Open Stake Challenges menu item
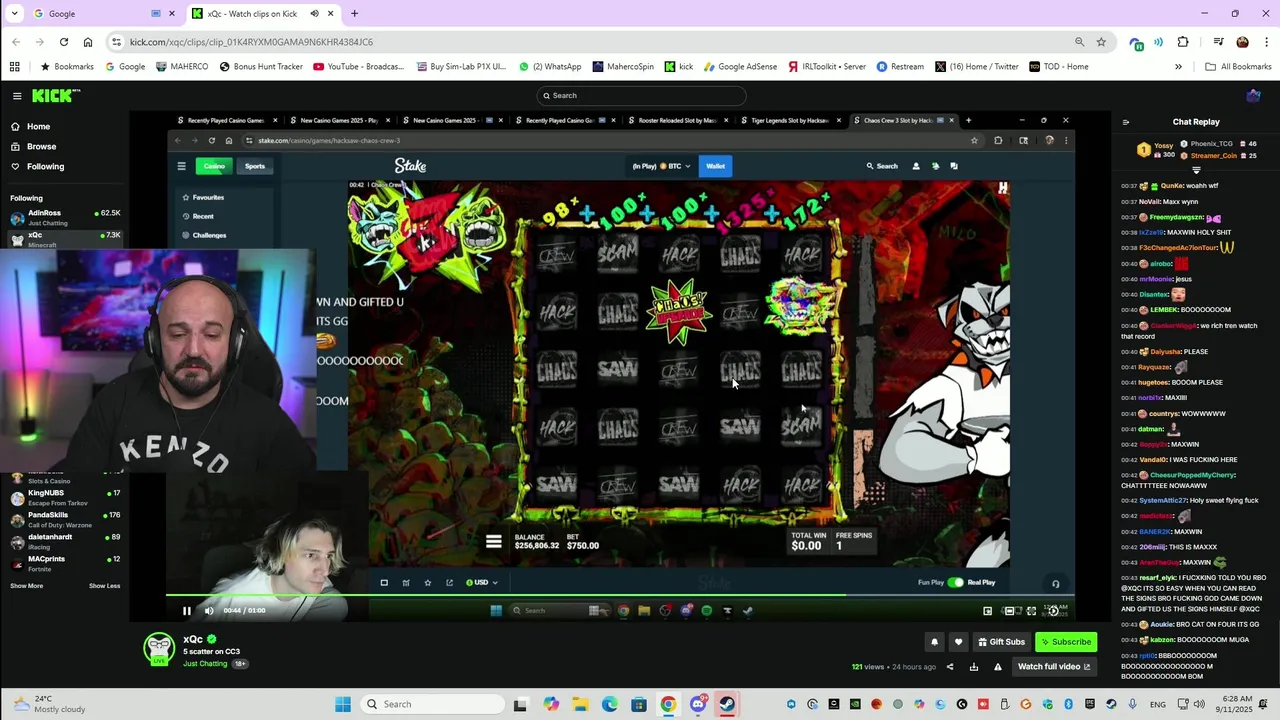Image resolution: width=1280 pixels, height=720 pixels. pyautogui.click(x=209, y=235)
